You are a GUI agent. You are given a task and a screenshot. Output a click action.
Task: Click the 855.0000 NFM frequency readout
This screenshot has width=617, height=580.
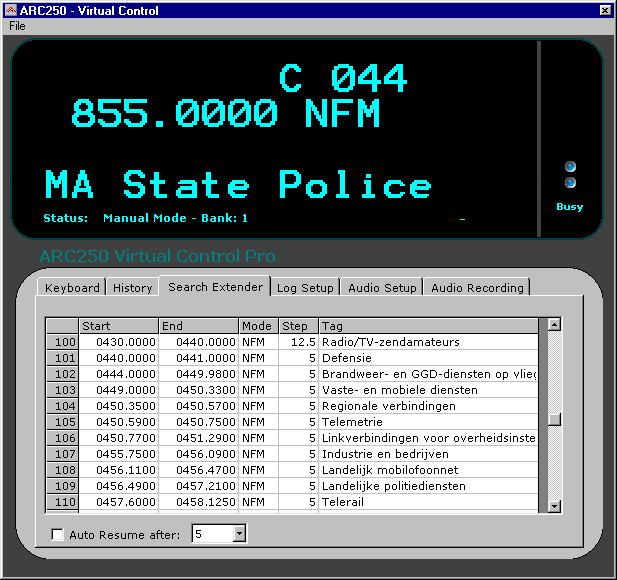[x=225, y=113]
